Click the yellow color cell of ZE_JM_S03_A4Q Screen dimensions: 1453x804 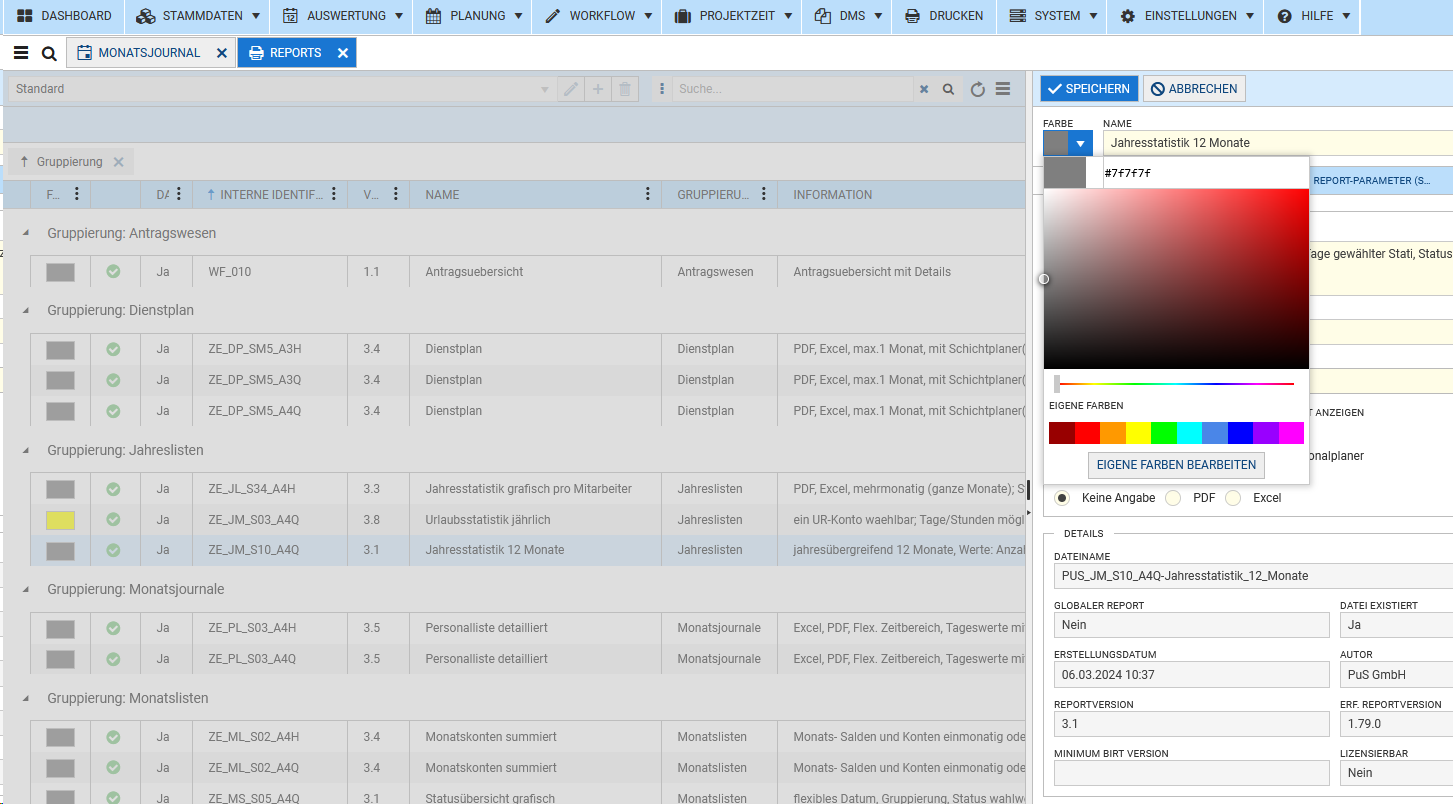click(x=60, y=520)
